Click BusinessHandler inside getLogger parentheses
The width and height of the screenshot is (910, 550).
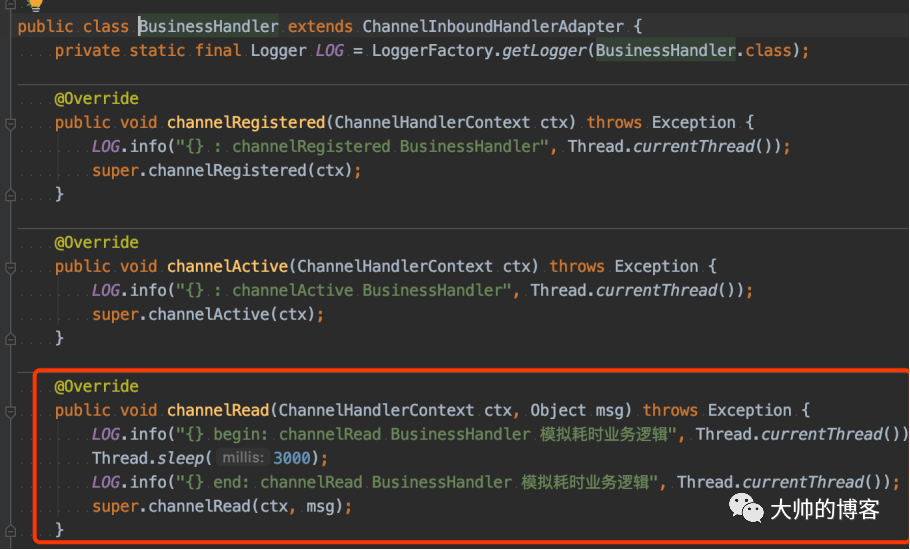666,50
